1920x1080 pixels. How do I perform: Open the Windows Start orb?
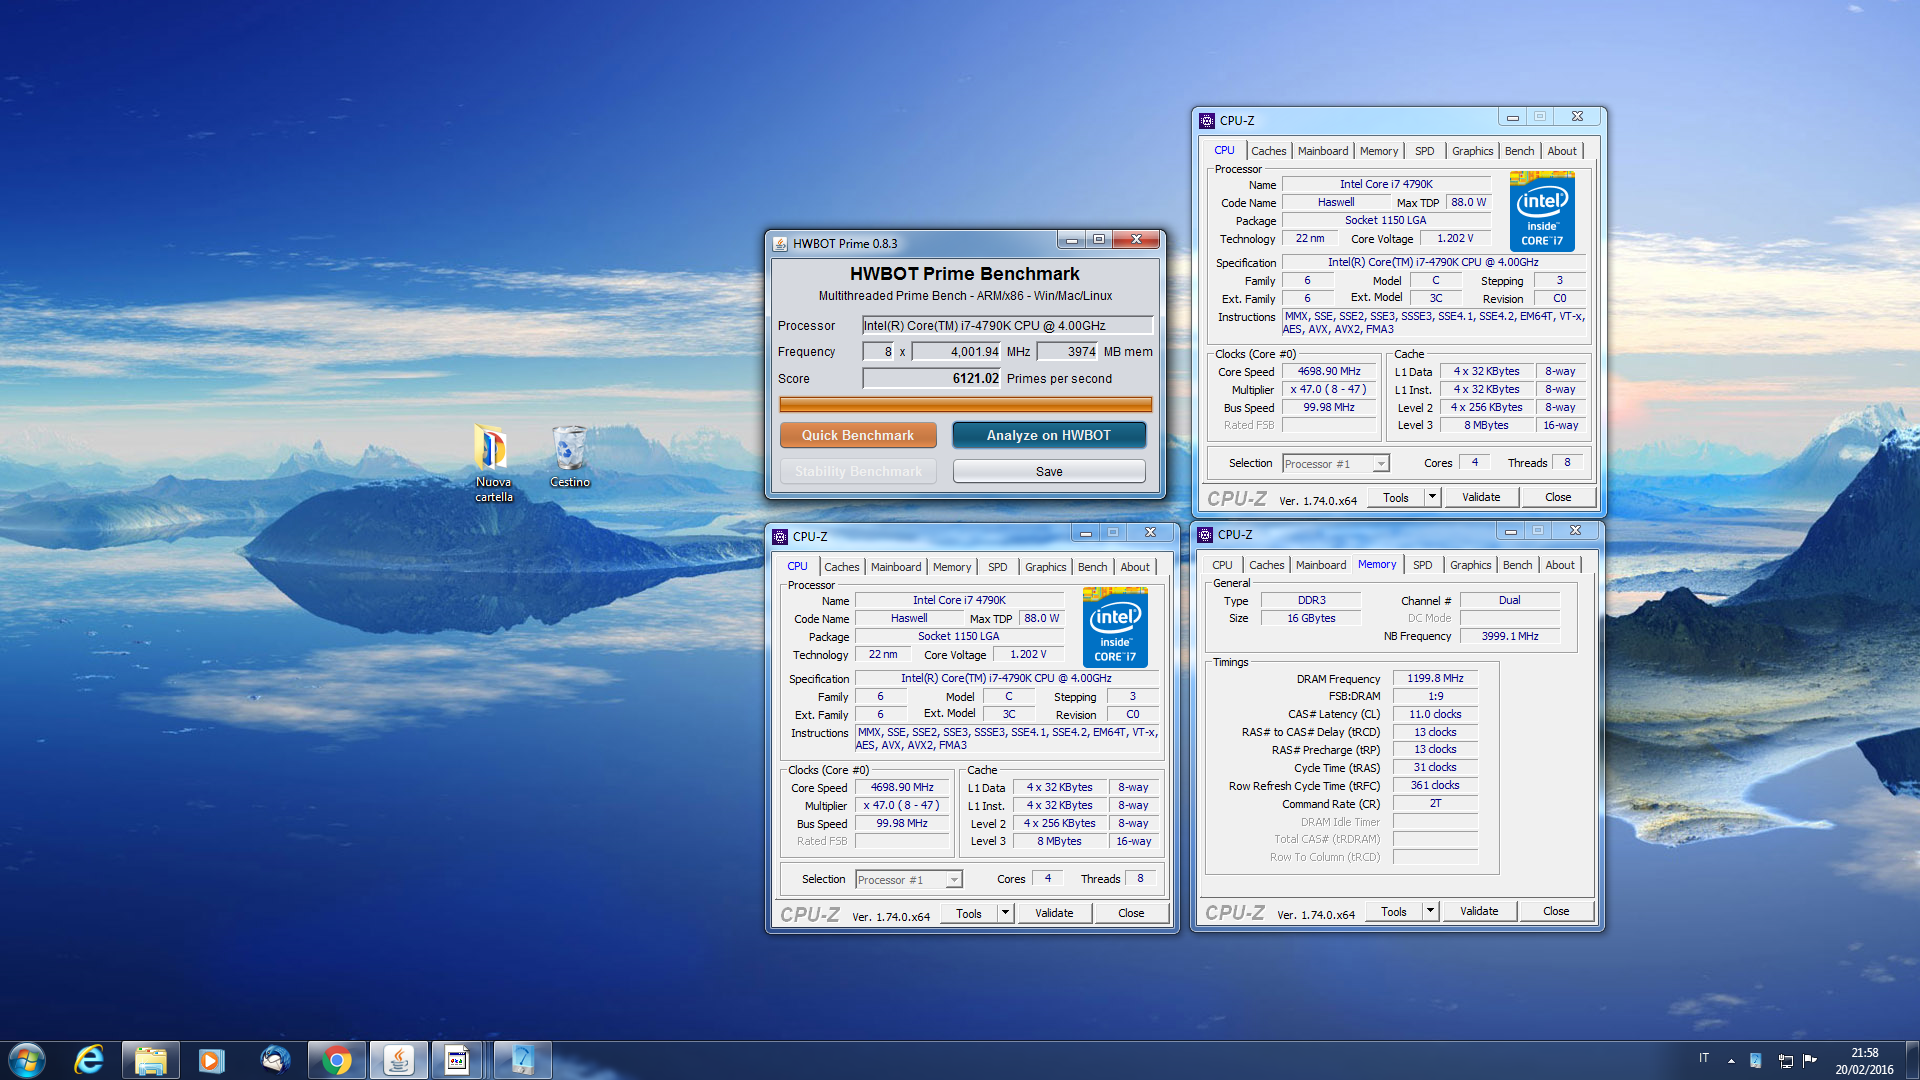27,1060
